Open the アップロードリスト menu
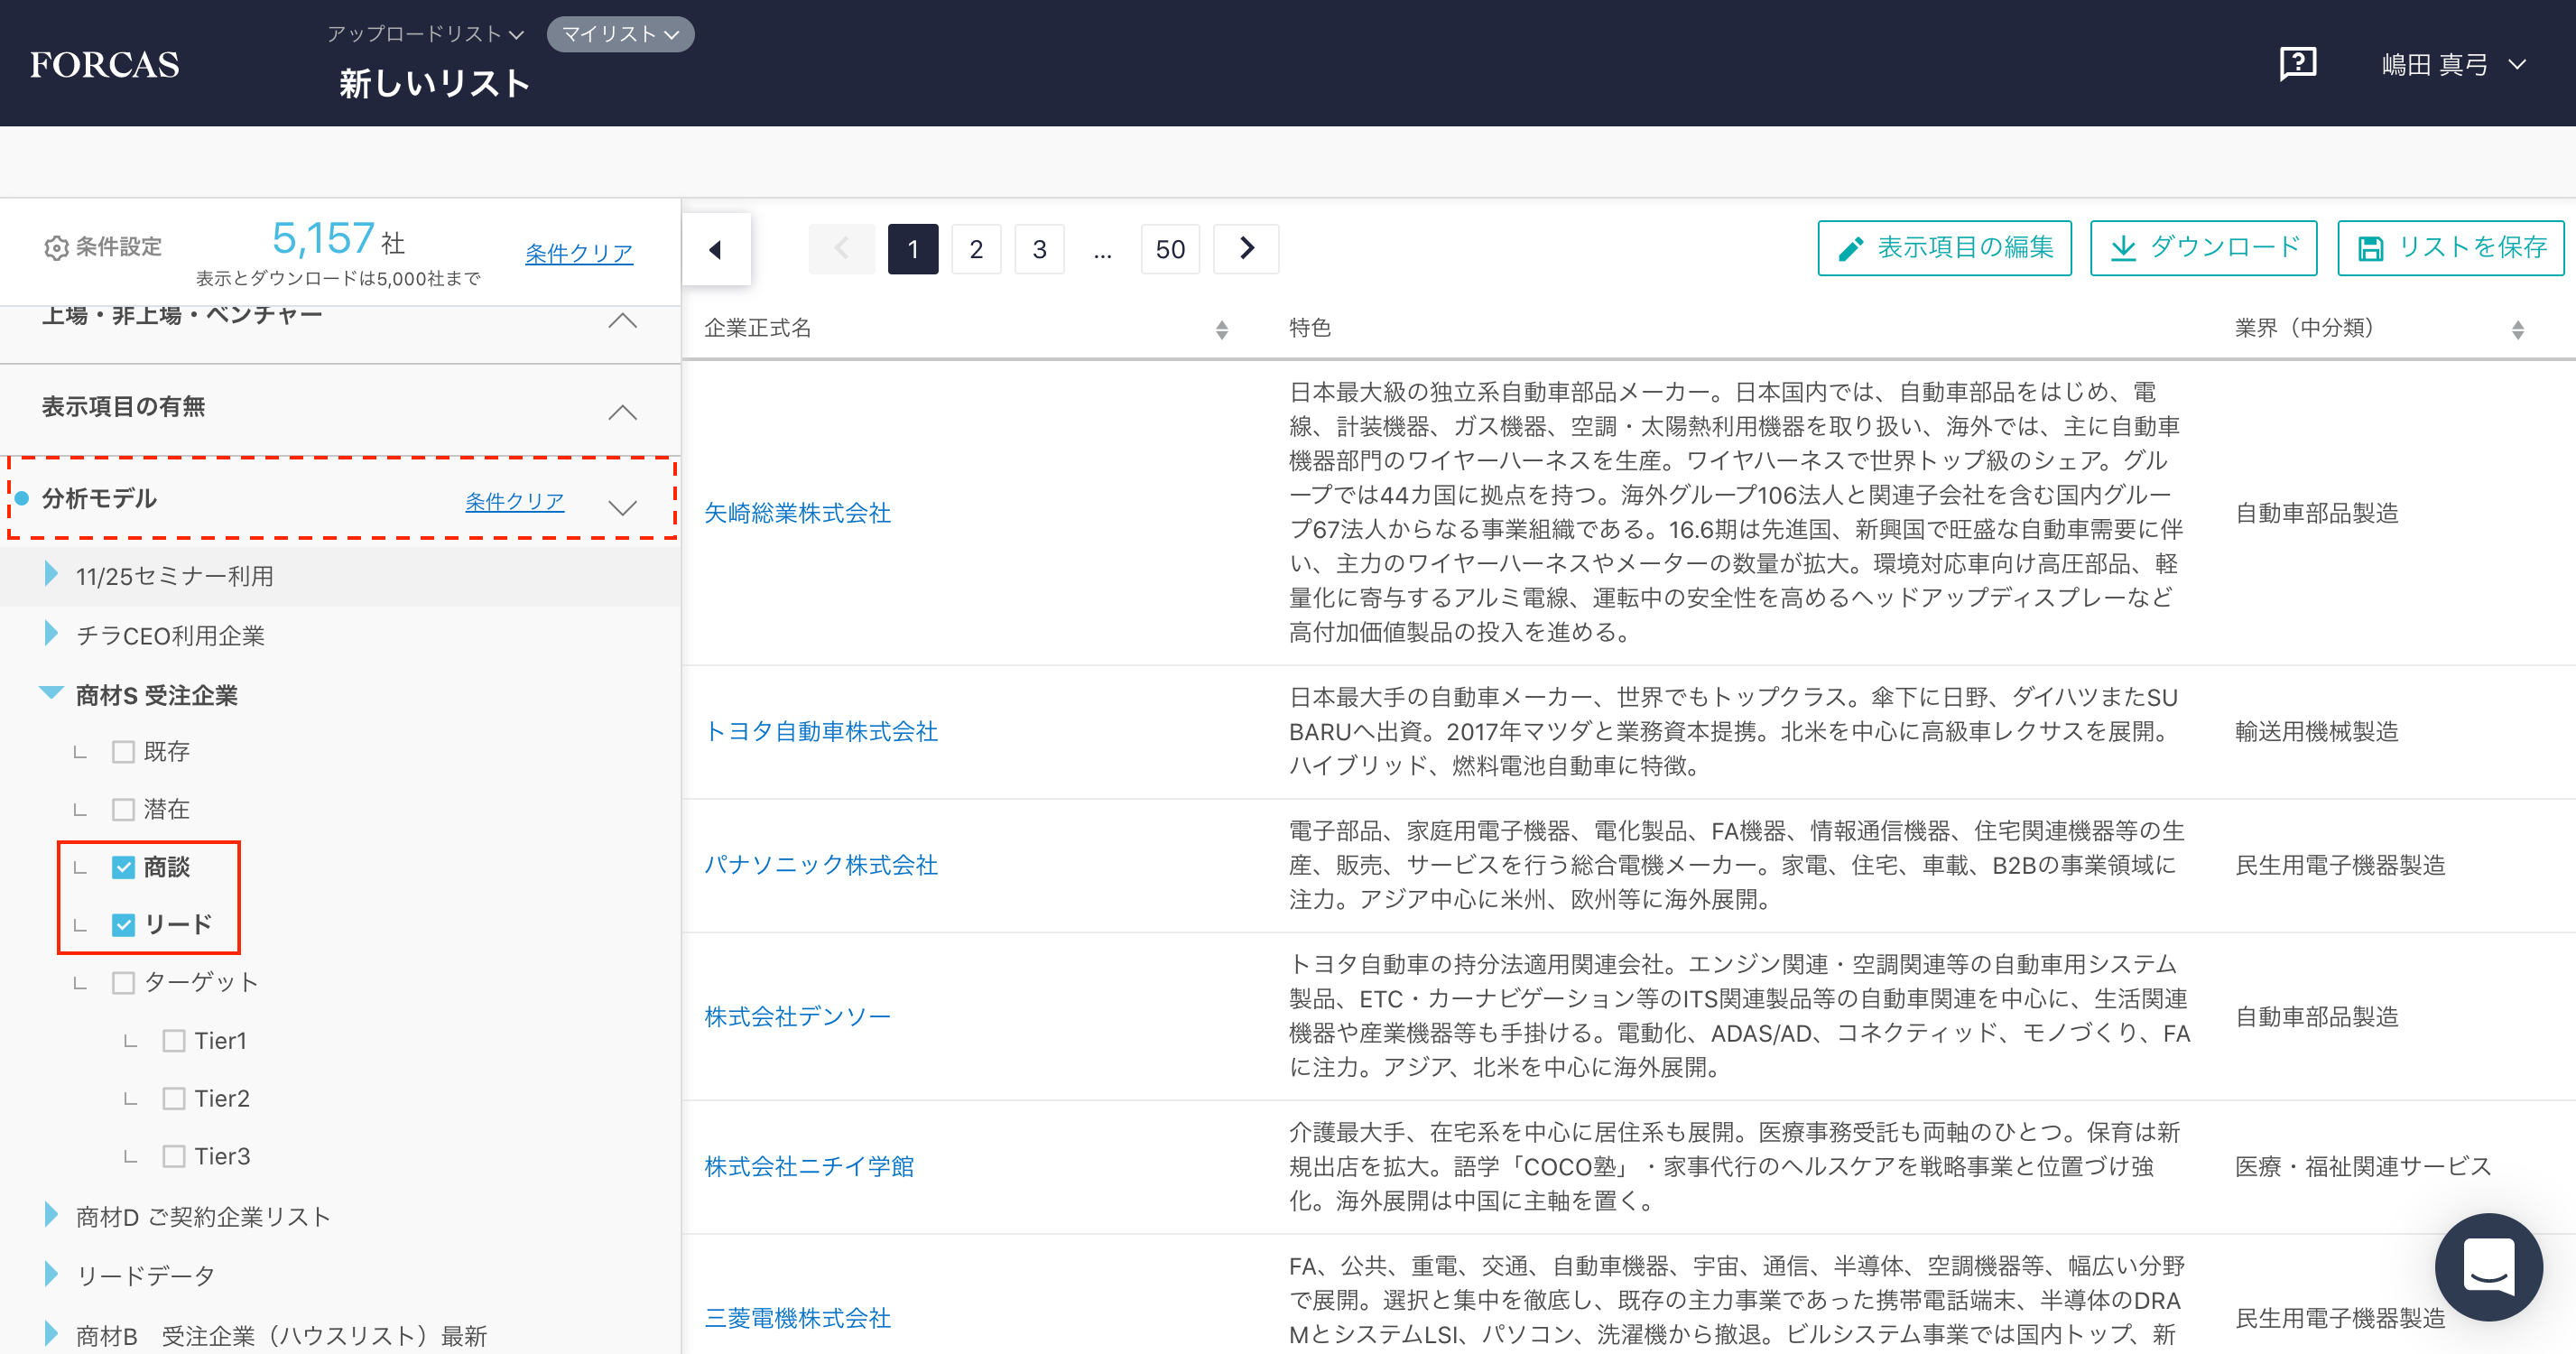 point(426,34)
